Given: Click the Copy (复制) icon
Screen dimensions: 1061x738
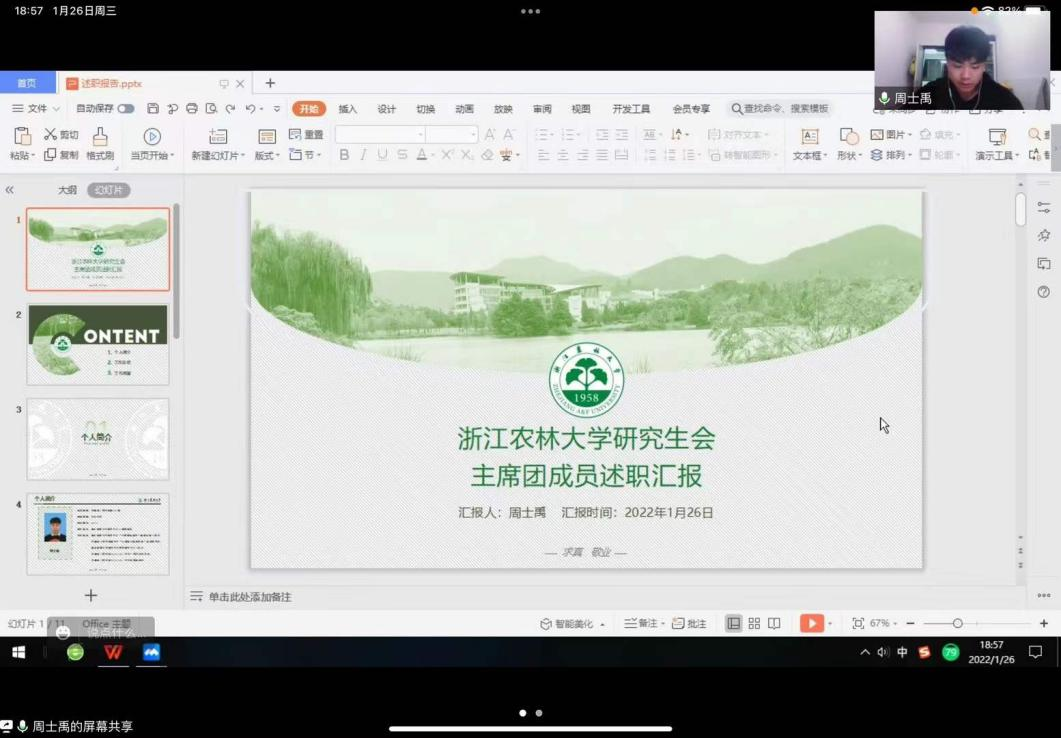Looking at the screenshot, I should 50,155.
